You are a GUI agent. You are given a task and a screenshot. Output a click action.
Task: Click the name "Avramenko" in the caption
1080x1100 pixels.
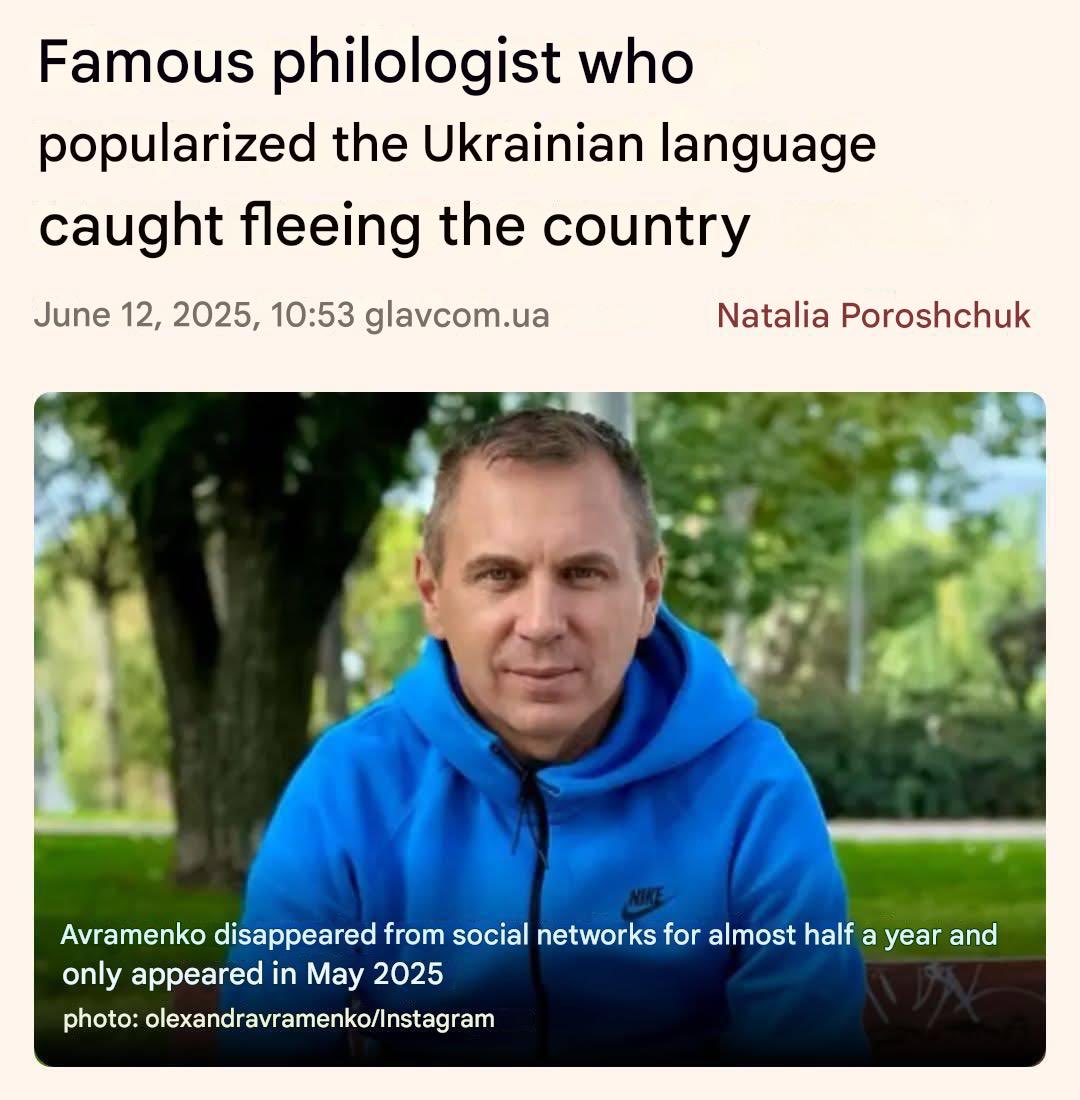tap(133, 935)
